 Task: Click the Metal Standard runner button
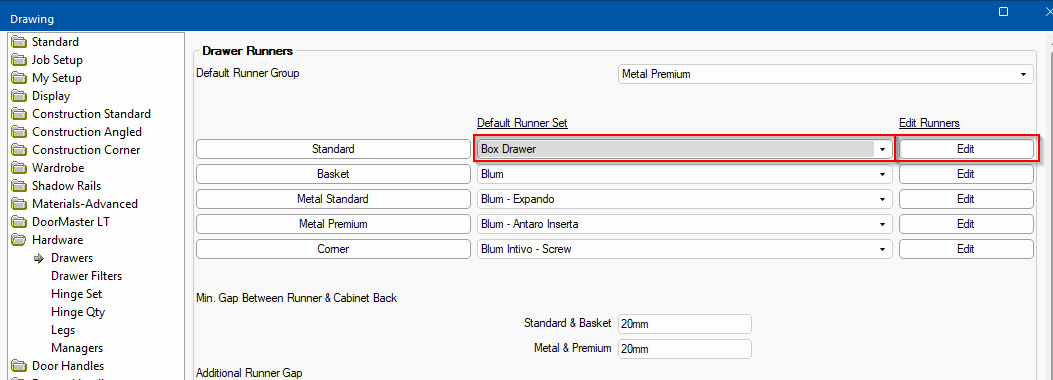(333, 199)
